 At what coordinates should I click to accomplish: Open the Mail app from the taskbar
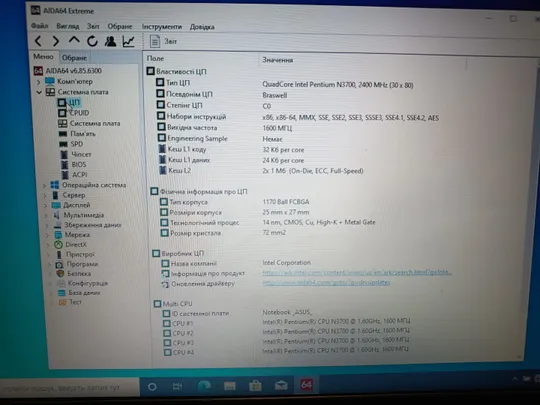pos(281,385)
